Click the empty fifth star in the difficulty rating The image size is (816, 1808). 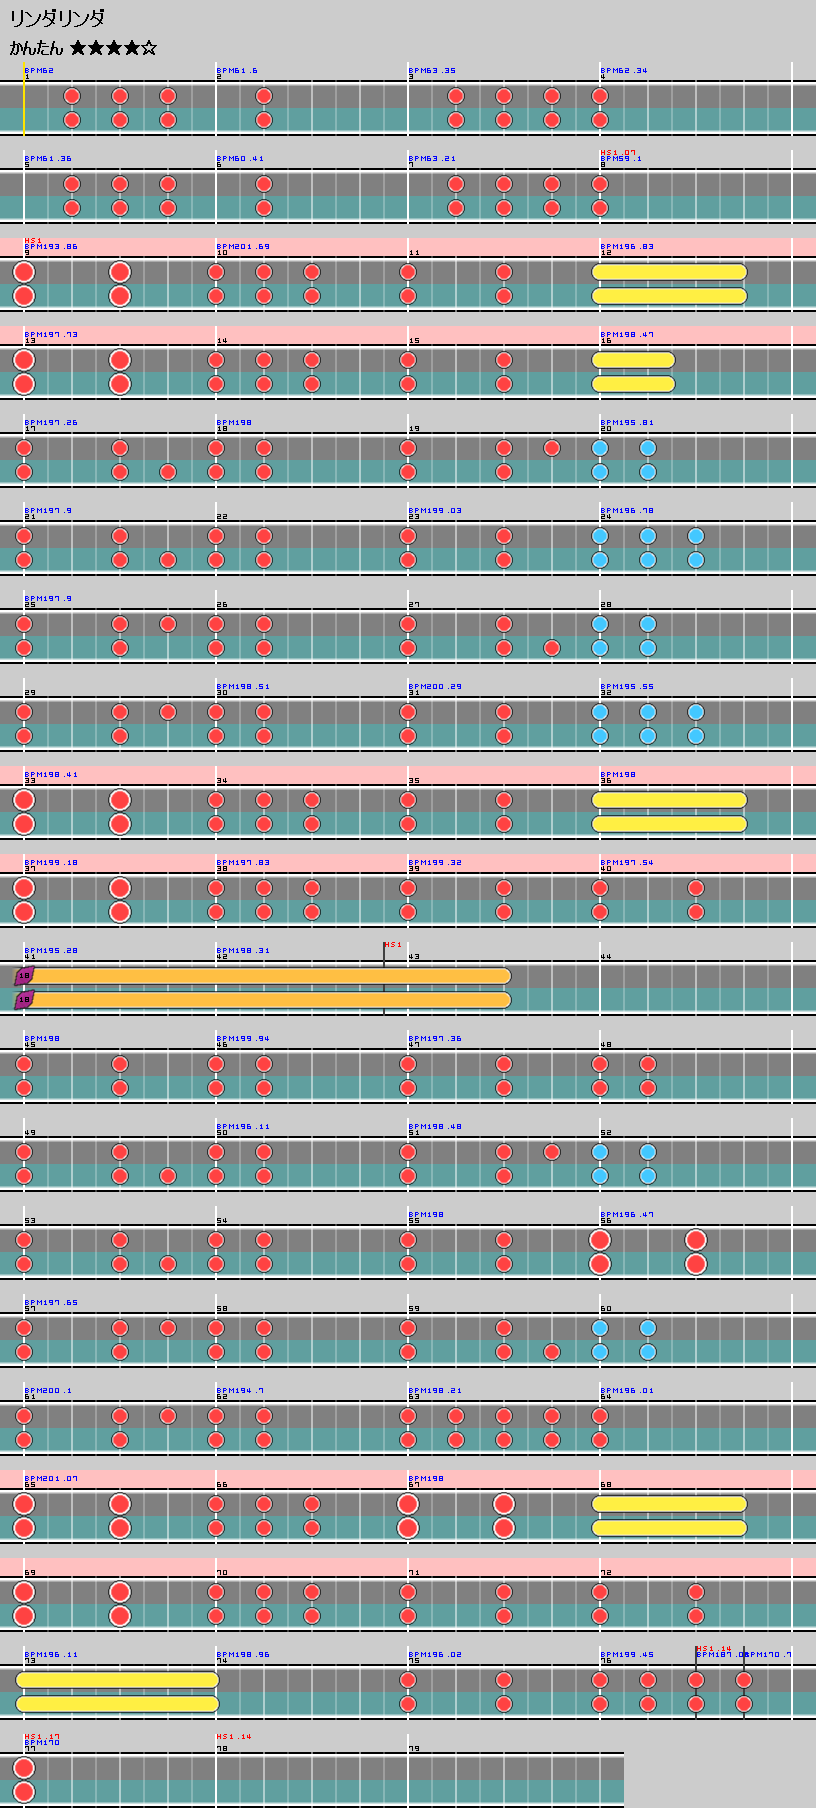point(149,48)
